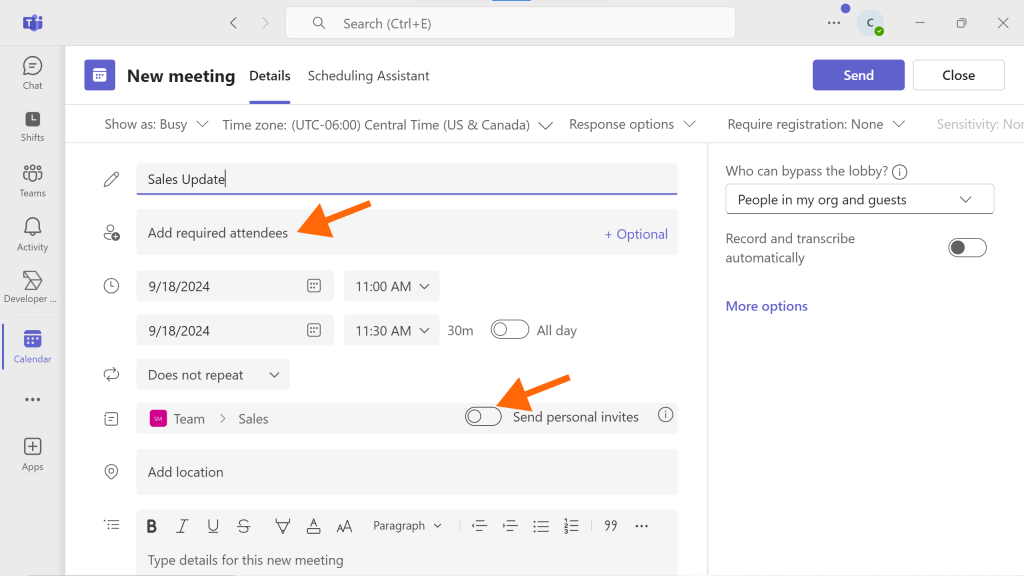Insert a numbered list
1024x576 pixels.
pyautogui.click(x=571, y=526)
